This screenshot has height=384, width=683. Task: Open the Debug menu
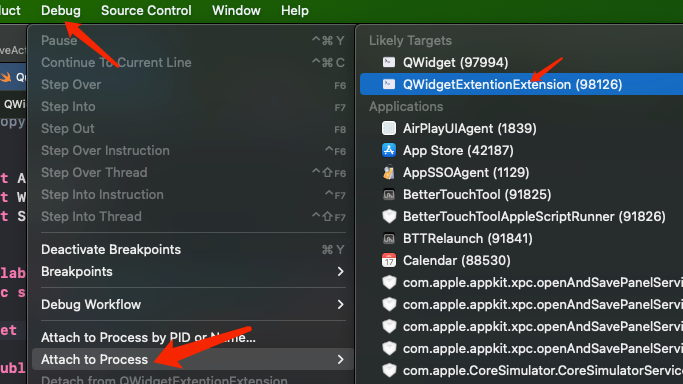[x=61, y=10]
